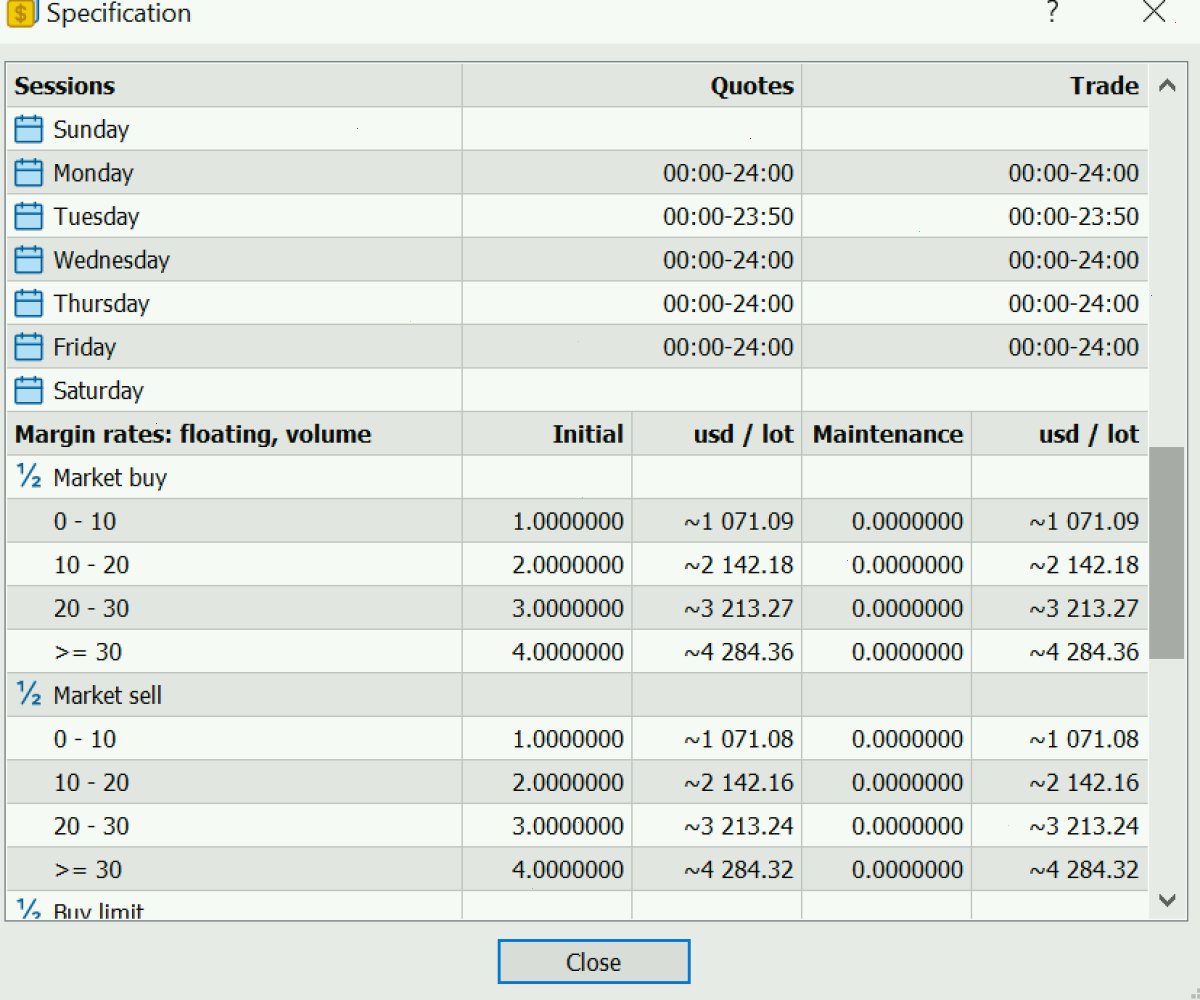
Task: Click the Wednesday calendar icon
Action: coord(29,260)
